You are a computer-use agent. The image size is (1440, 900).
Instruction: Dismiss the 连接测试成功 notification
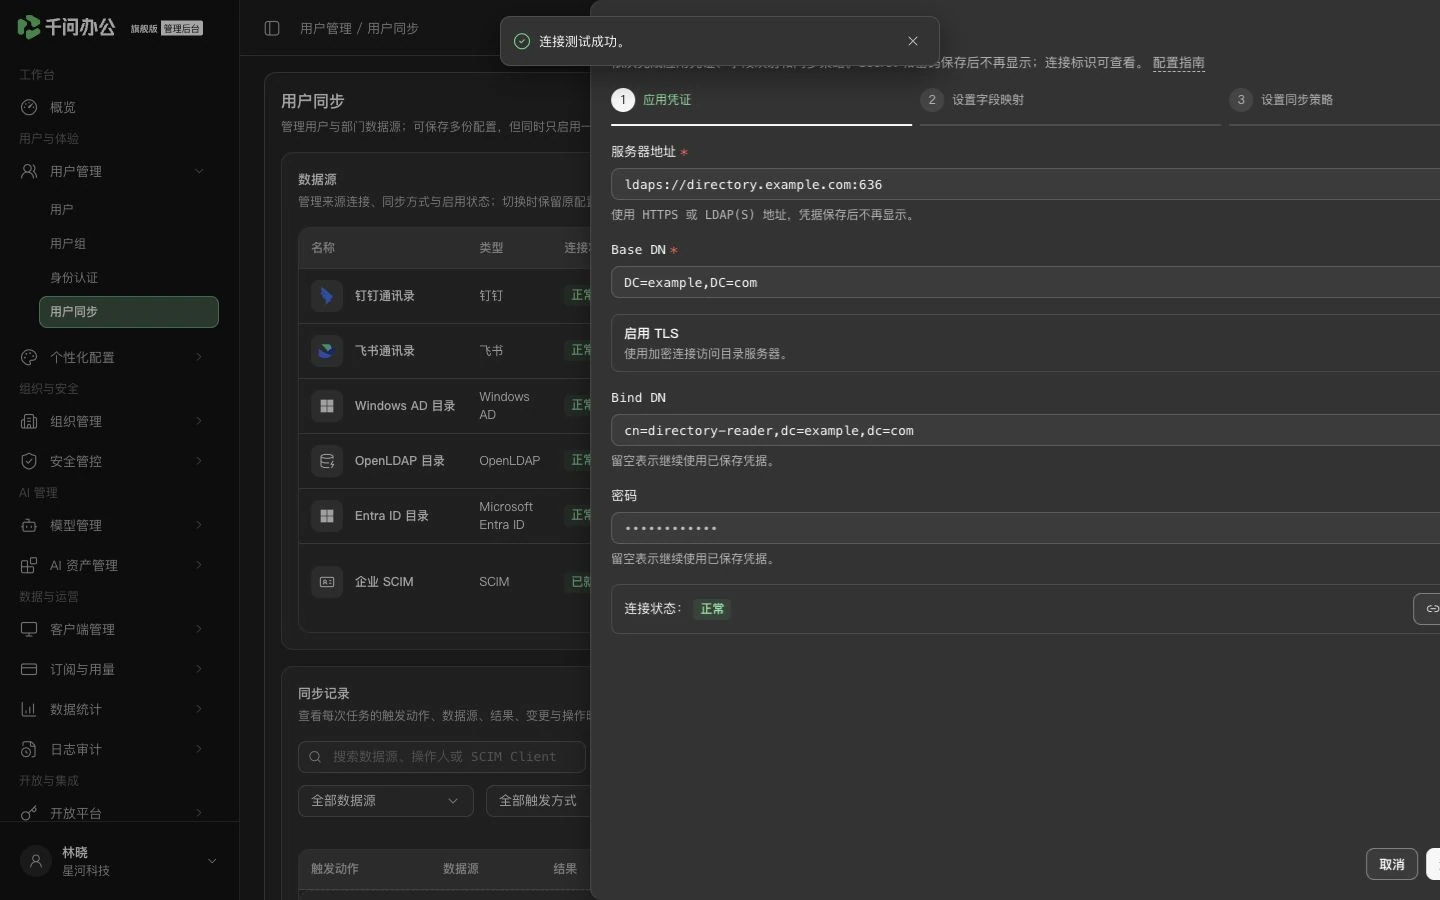(913, 41)
